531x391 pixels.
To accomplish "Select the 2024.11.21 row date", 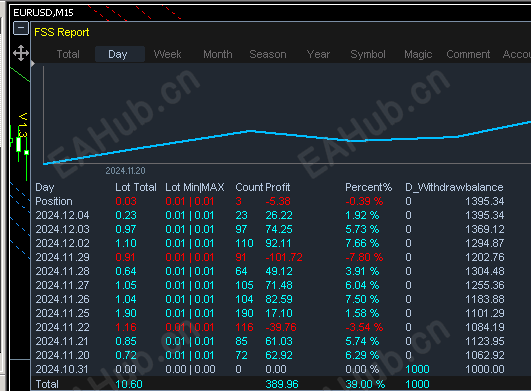I will [x=62, y=341].
